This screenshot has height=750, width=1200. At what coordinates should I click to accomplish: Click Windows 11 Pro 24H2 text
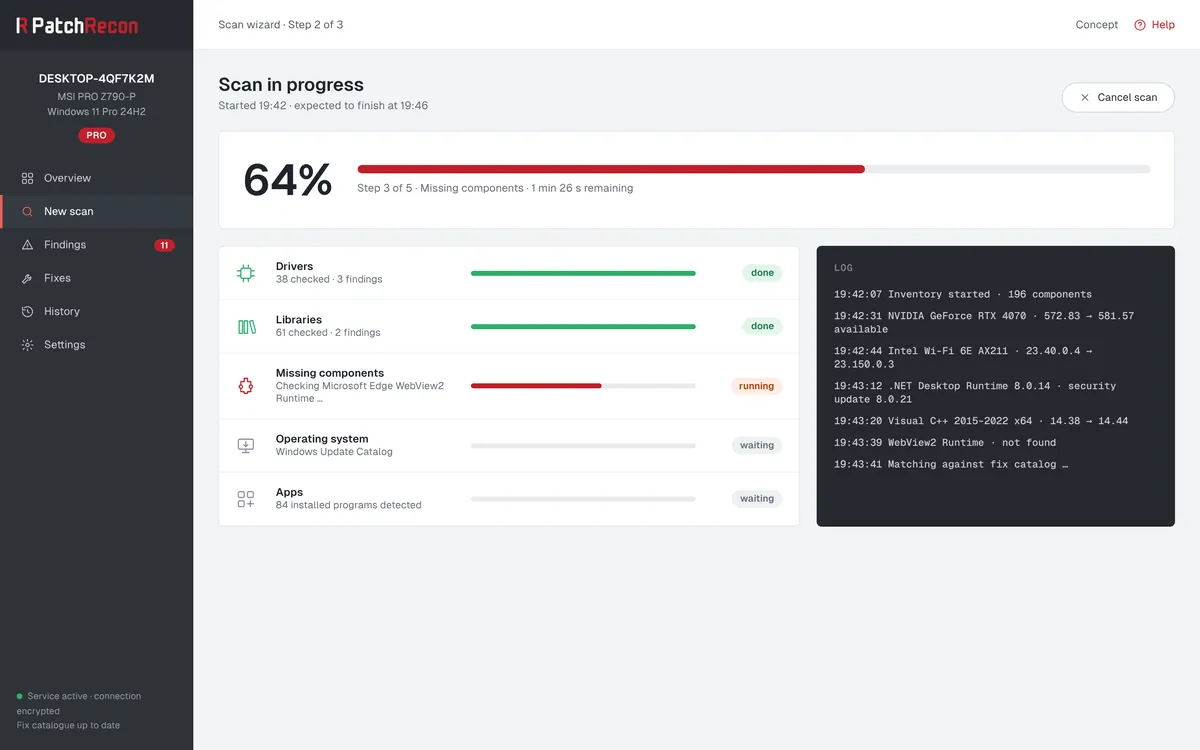tap(96, 112)
